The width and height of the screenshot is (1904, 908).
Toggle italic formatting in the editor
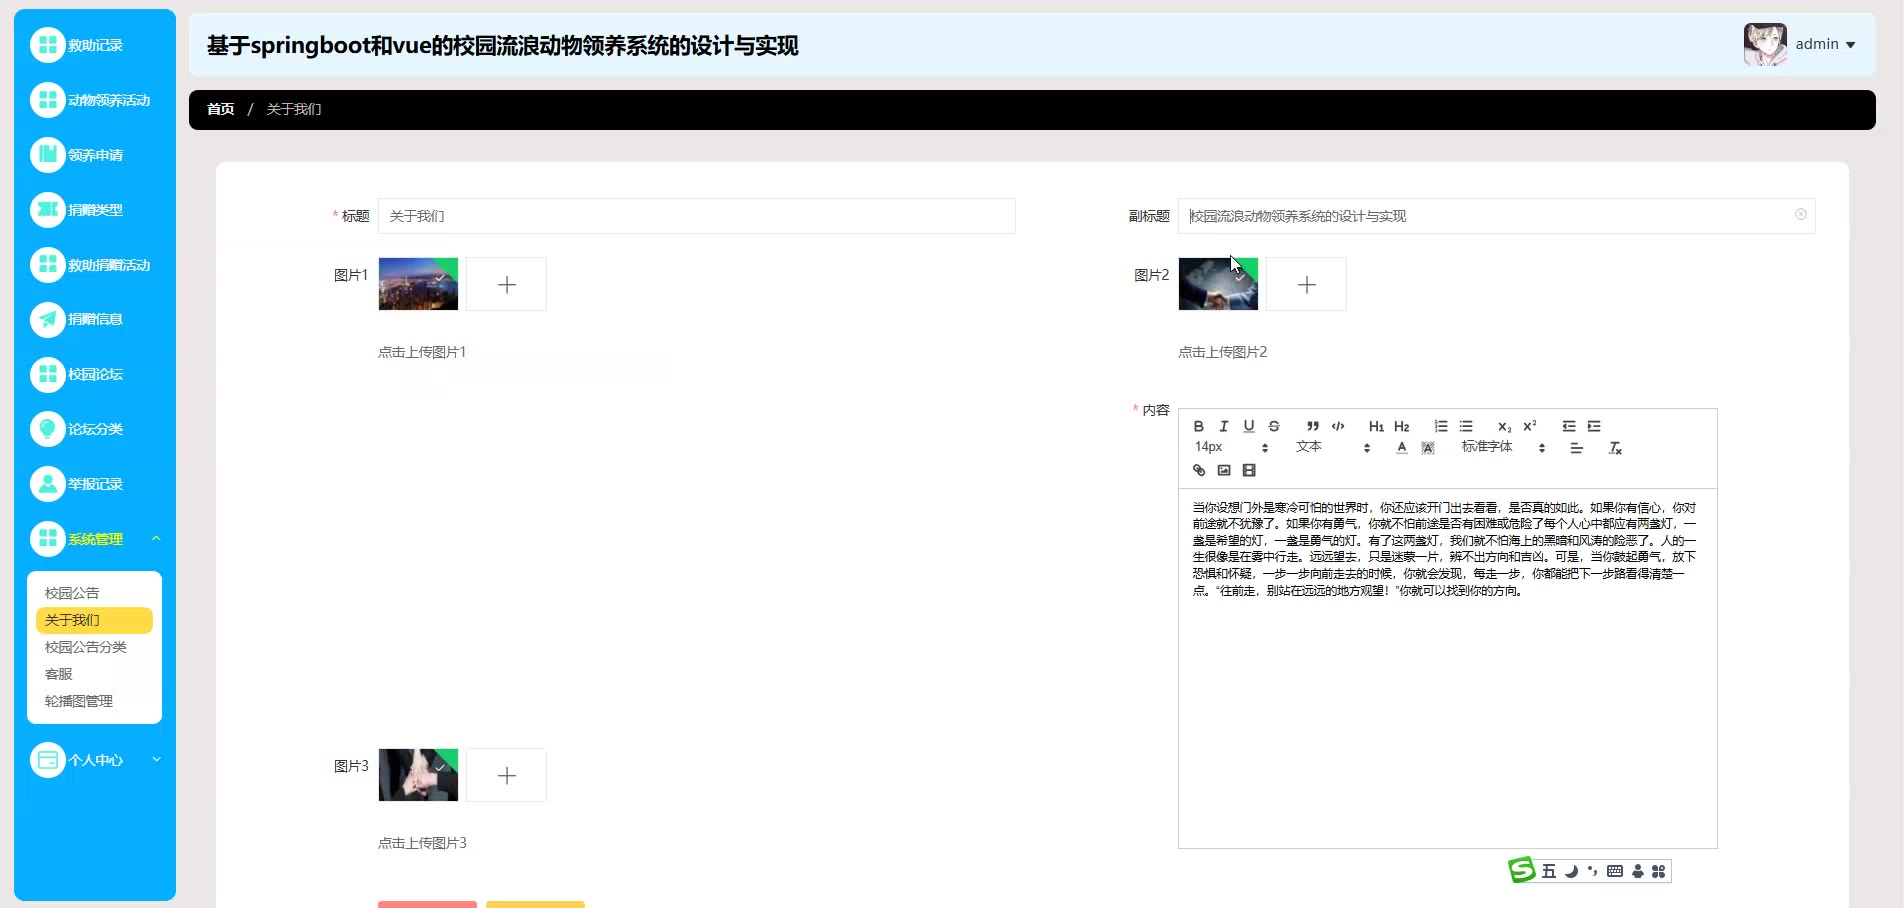tap(1223, 426)
